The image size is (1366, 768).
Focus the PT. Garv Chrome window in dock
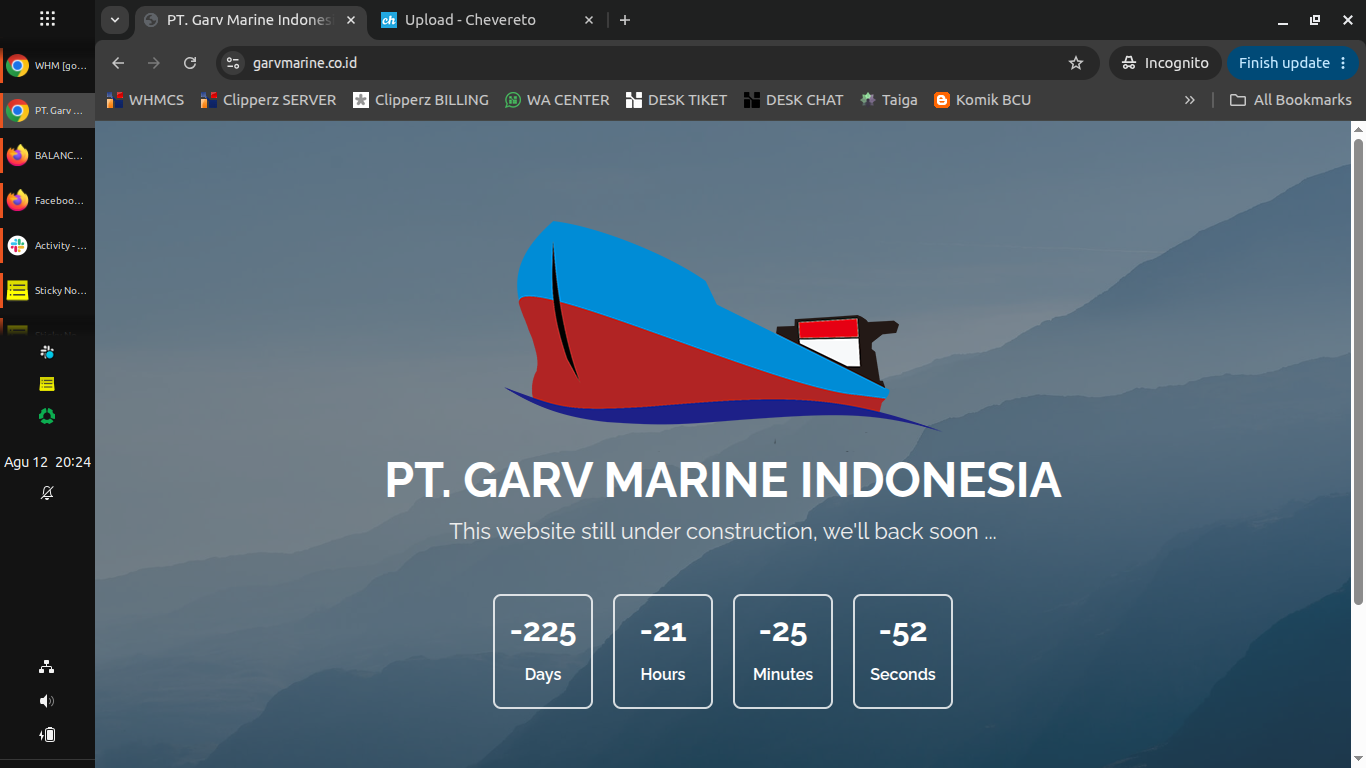[47, 111]
